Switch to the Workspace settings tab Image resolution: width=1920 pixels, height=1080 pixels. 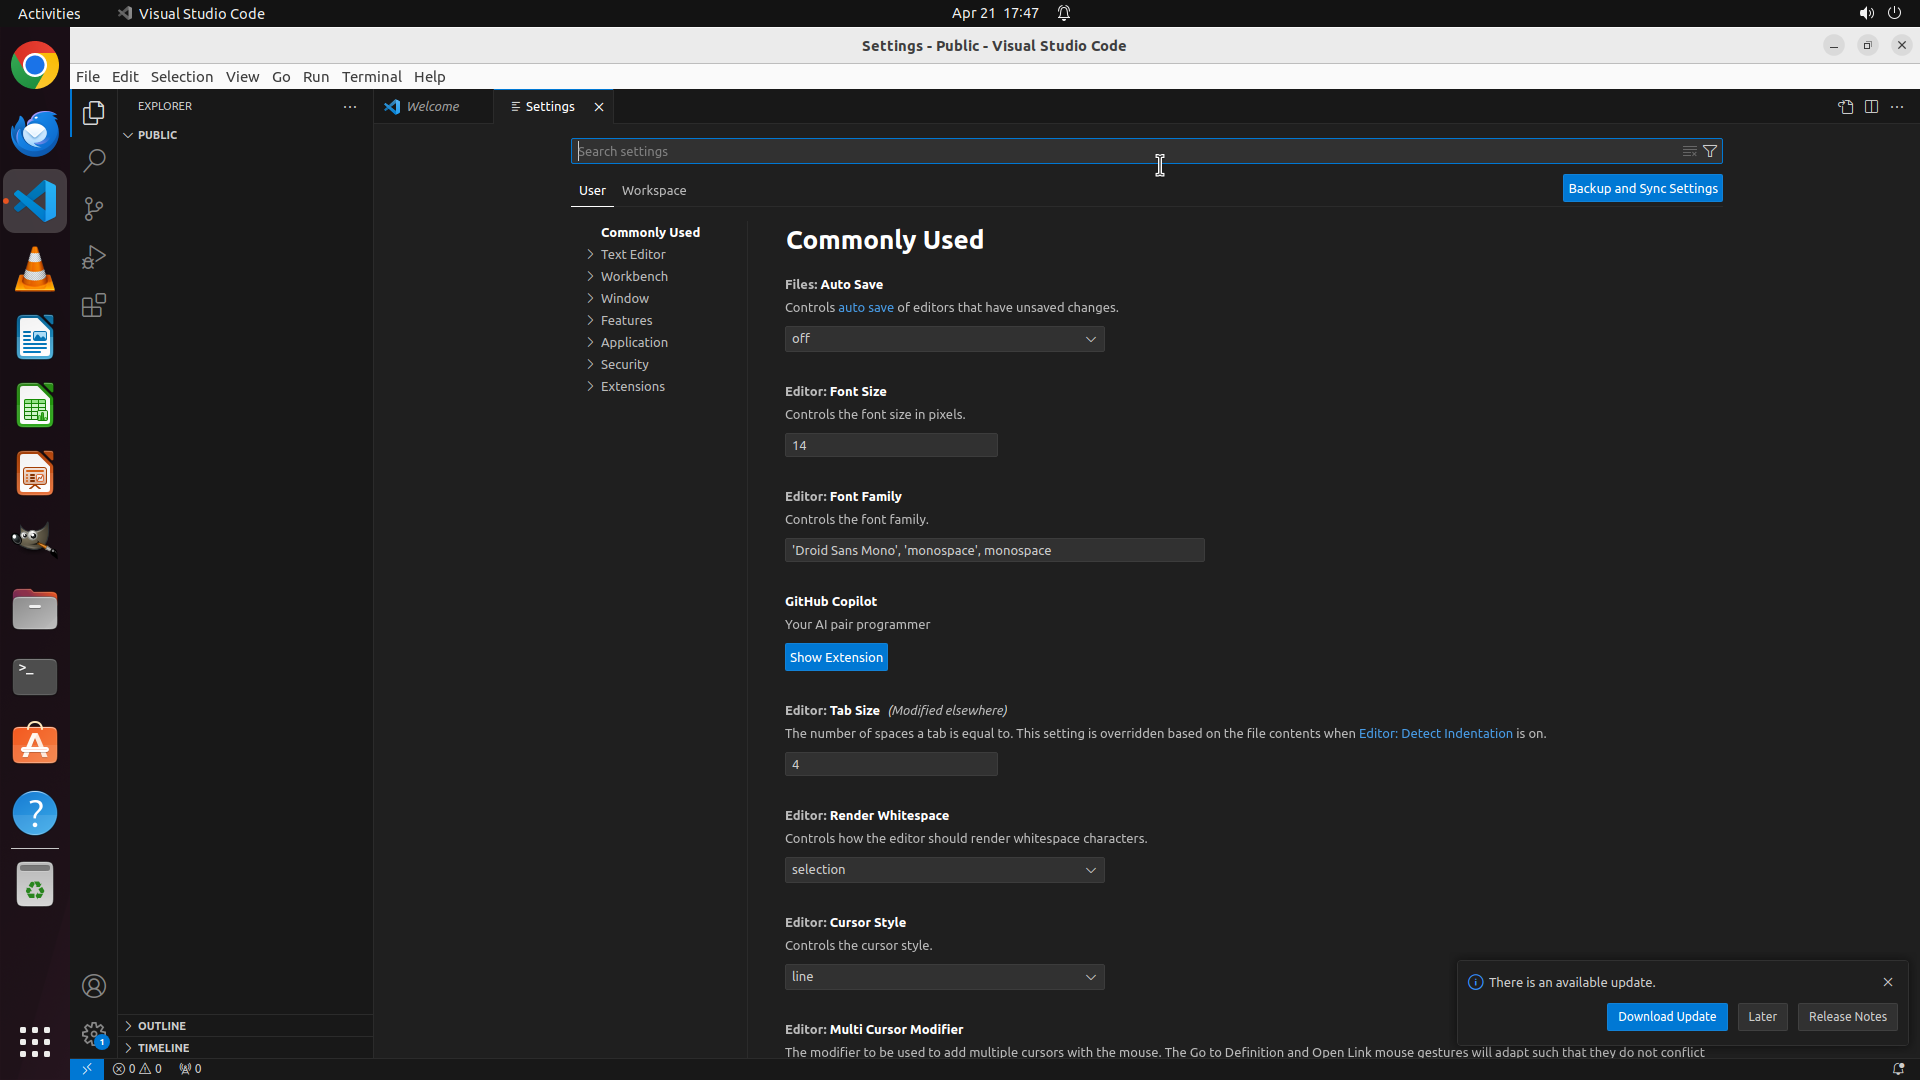(x=653, y=190)
